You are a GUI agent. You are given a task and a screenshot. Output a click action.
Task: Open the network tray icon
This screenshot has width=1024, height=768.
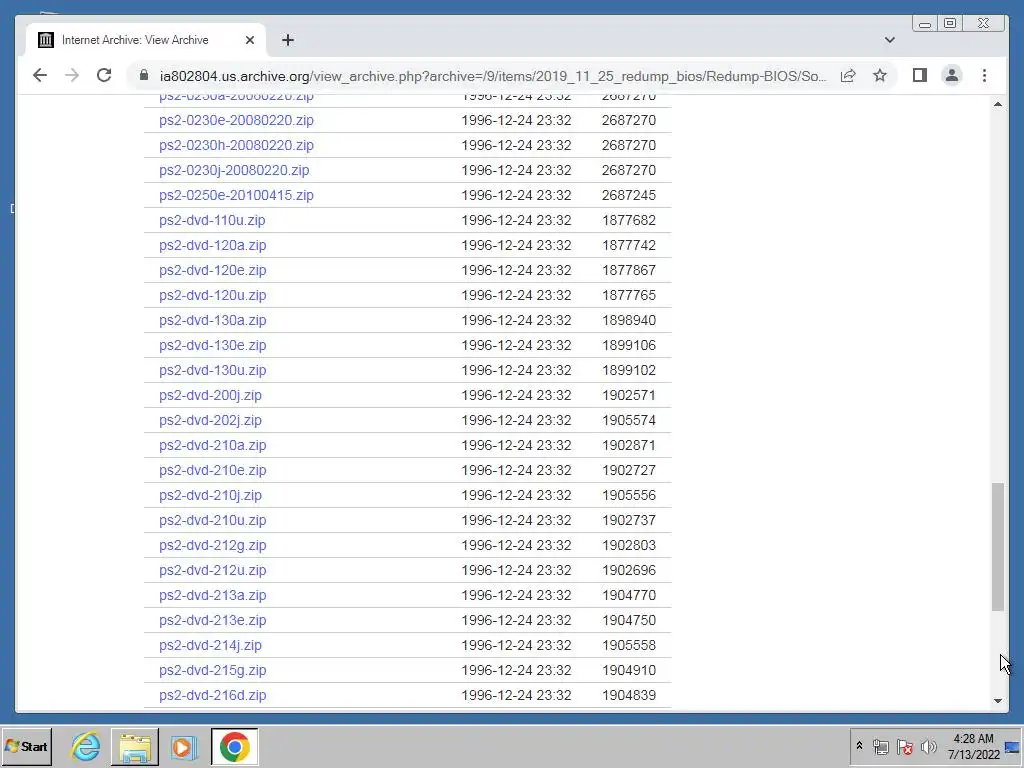point(880,746)
